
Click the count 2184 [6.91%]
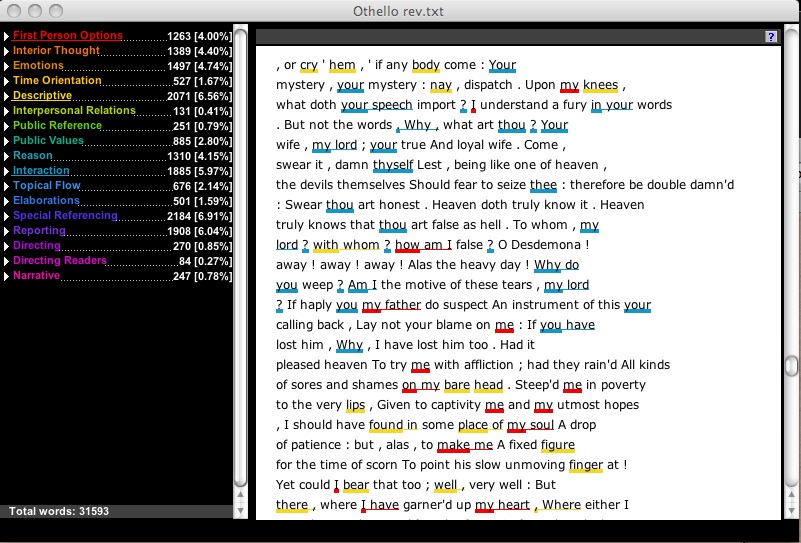199,216
